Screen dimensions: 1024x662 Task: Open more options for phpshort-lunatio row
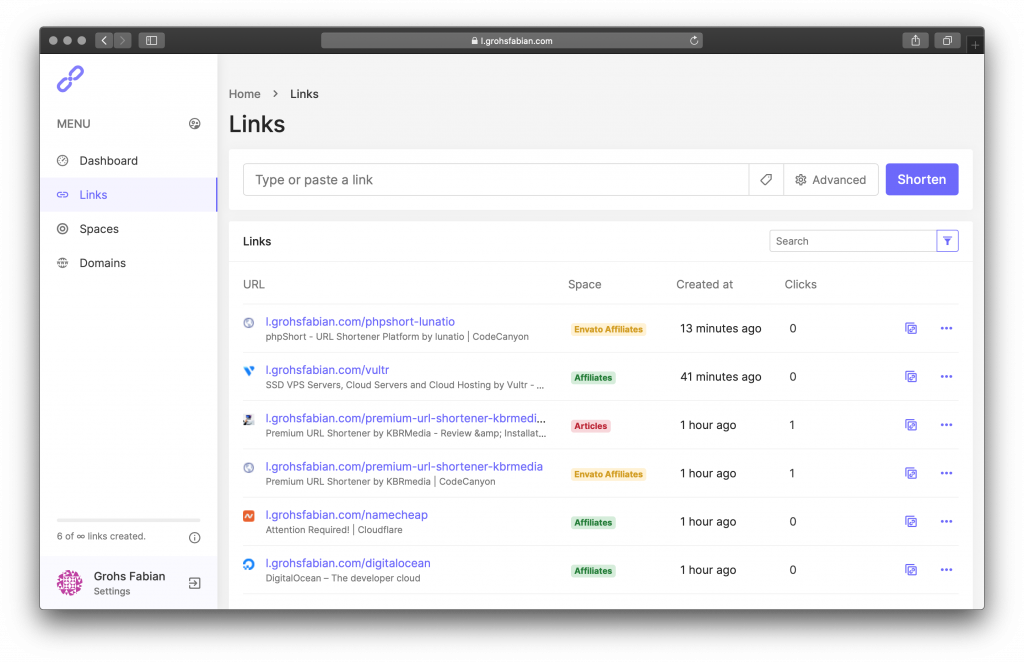click(x=946, y=328)
